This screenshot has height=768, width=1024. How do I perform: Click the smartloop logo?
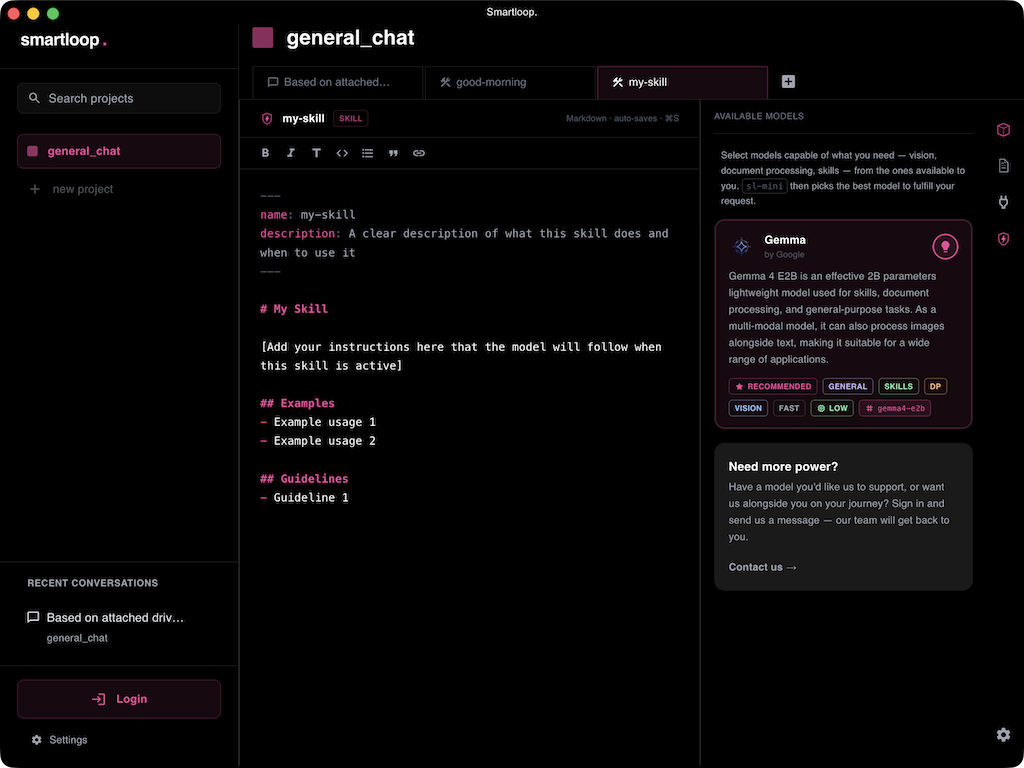pyautogui.click(x=63, y=40)
